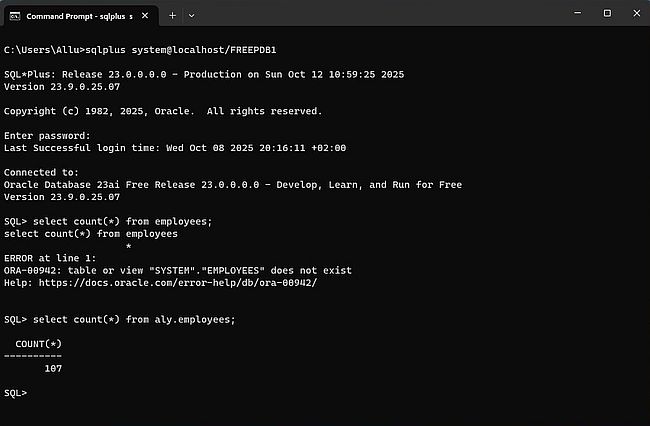Click empty title bar area beside tabs
Screen dimensions: 650x426
click(x=380, y=14)
